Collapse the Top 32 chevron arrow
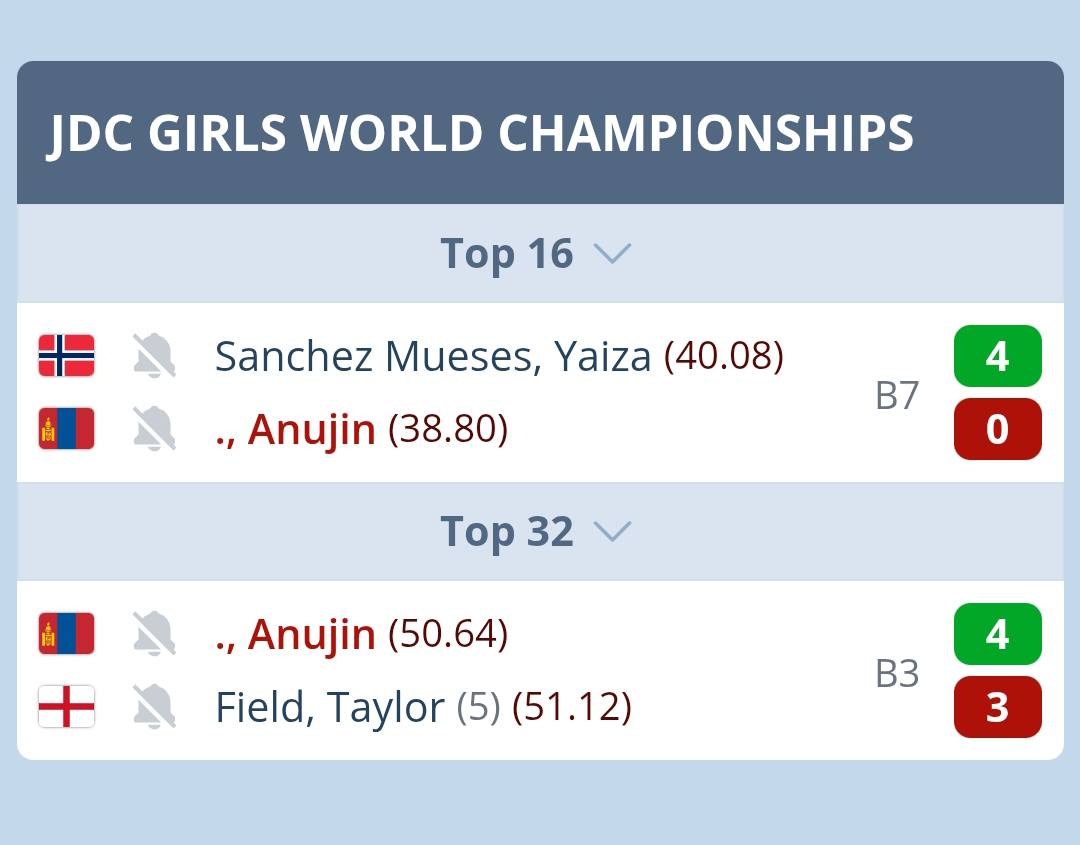The image size is (1080, 845). pos(612,532)
